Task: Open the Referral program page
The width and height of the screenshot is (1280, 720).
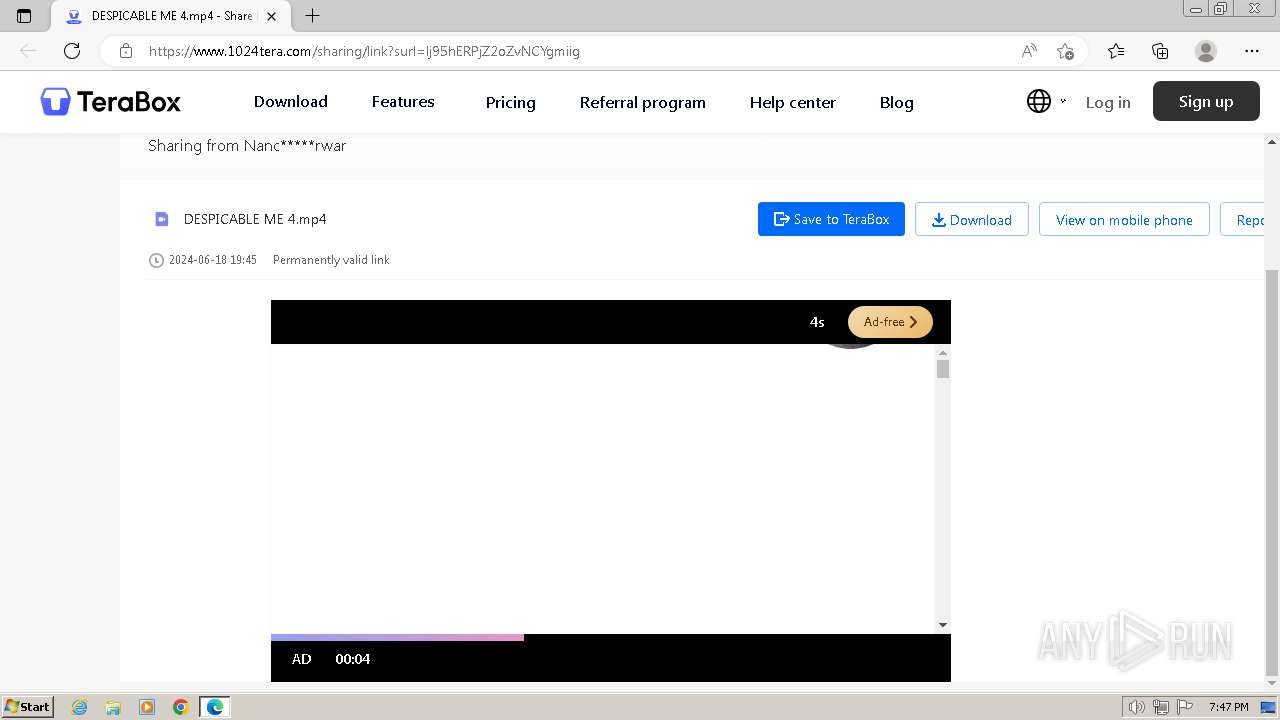Action: [x=642, y=102]
